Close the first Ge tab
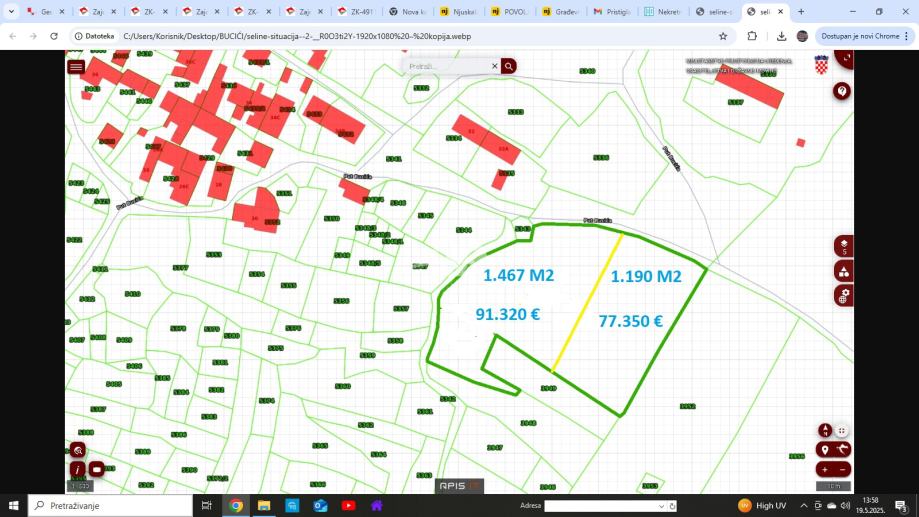 click(62, 12)
